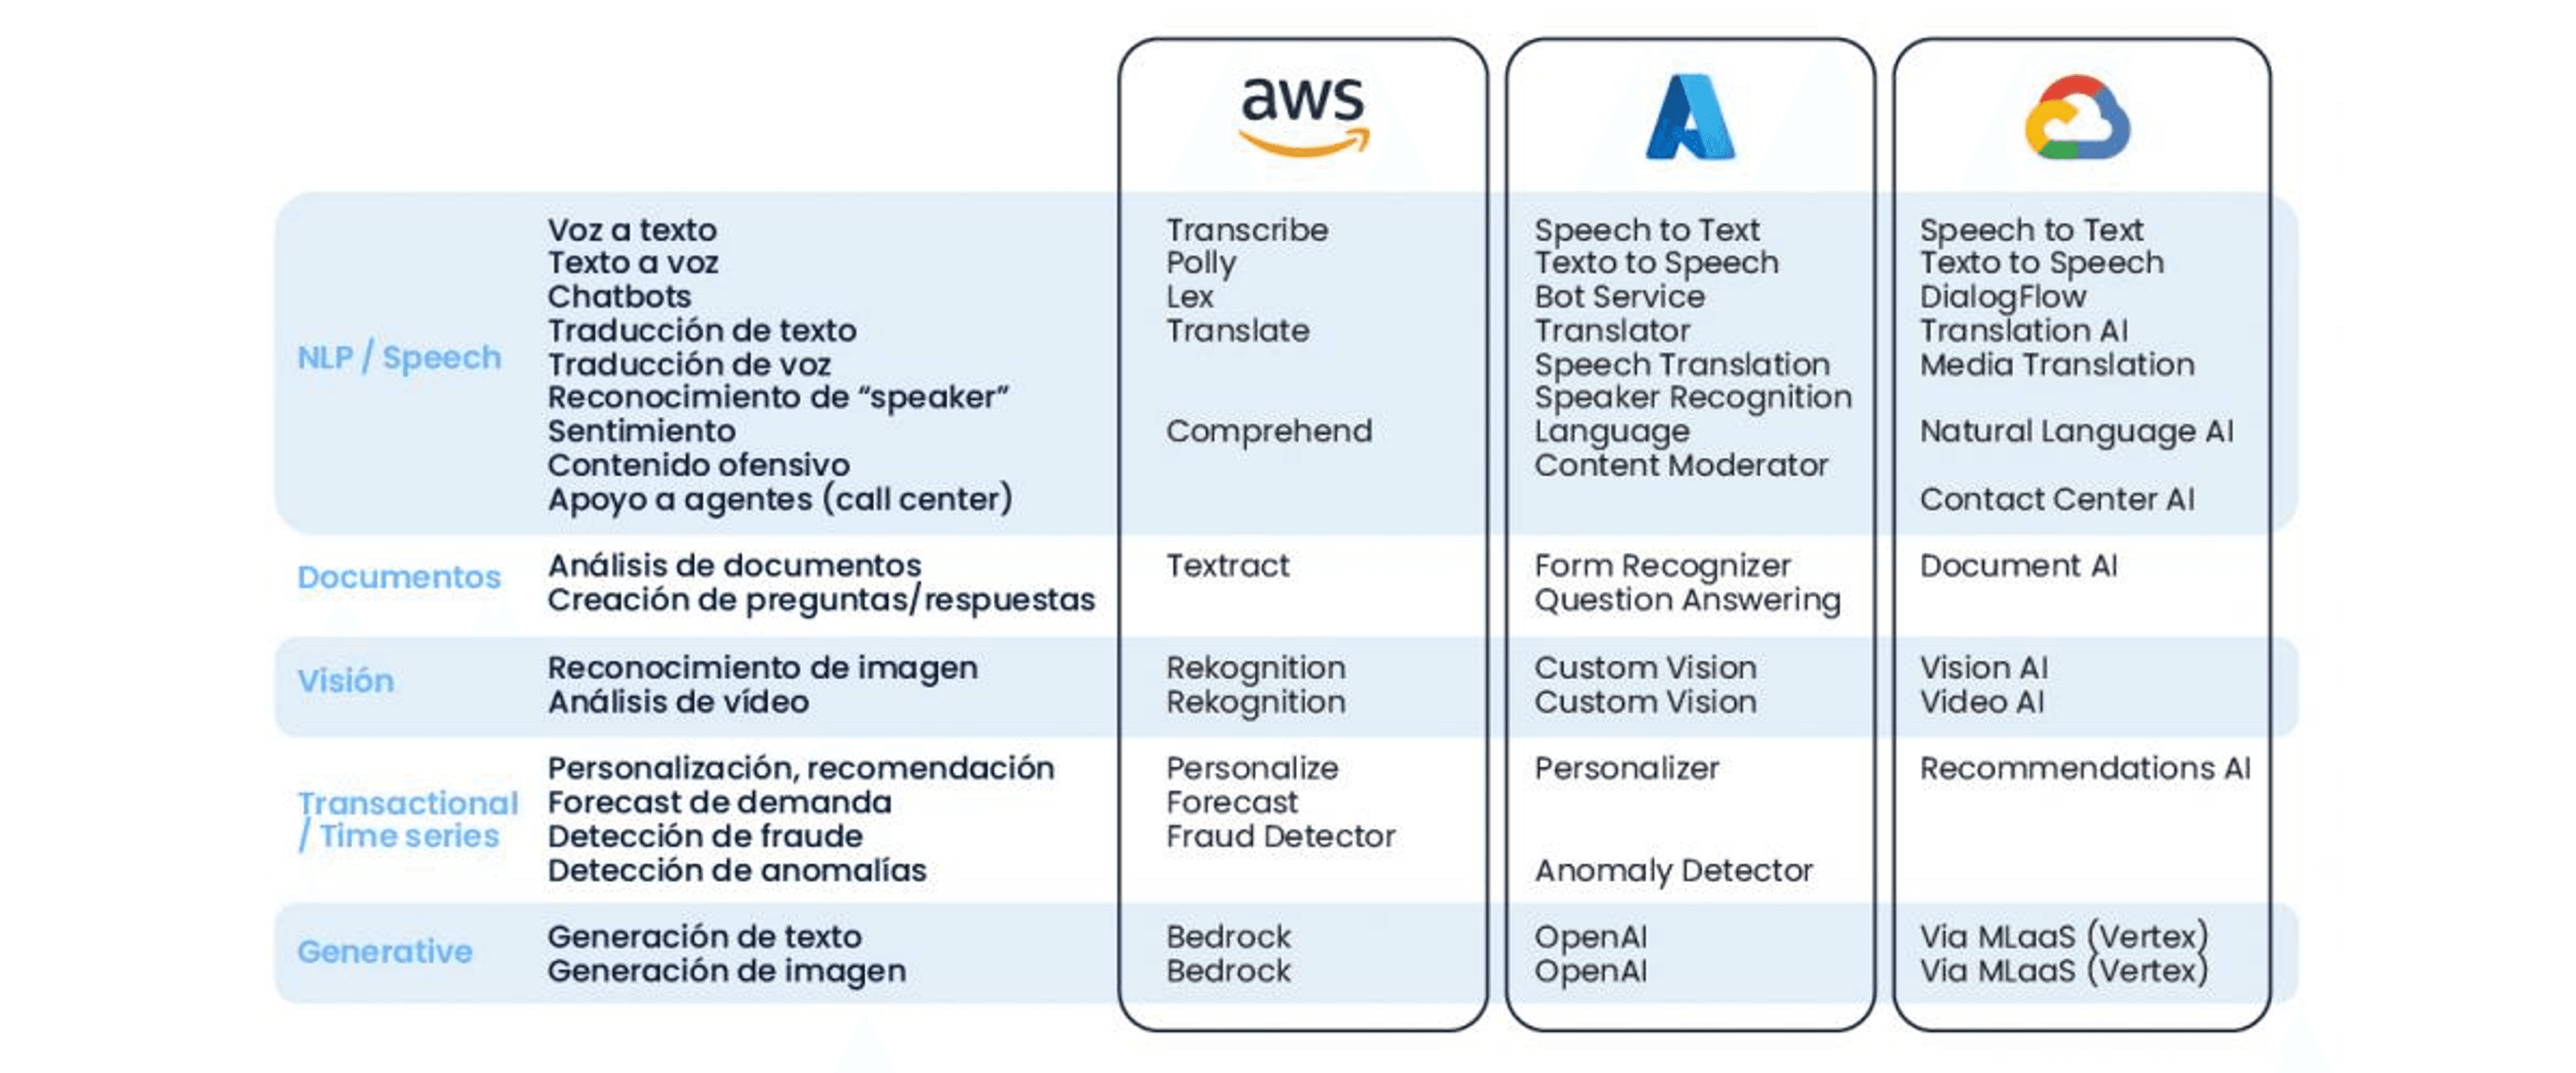Scroll down the comparison table
The image size is (2576, 1073).
click(x=1288, y=657)
